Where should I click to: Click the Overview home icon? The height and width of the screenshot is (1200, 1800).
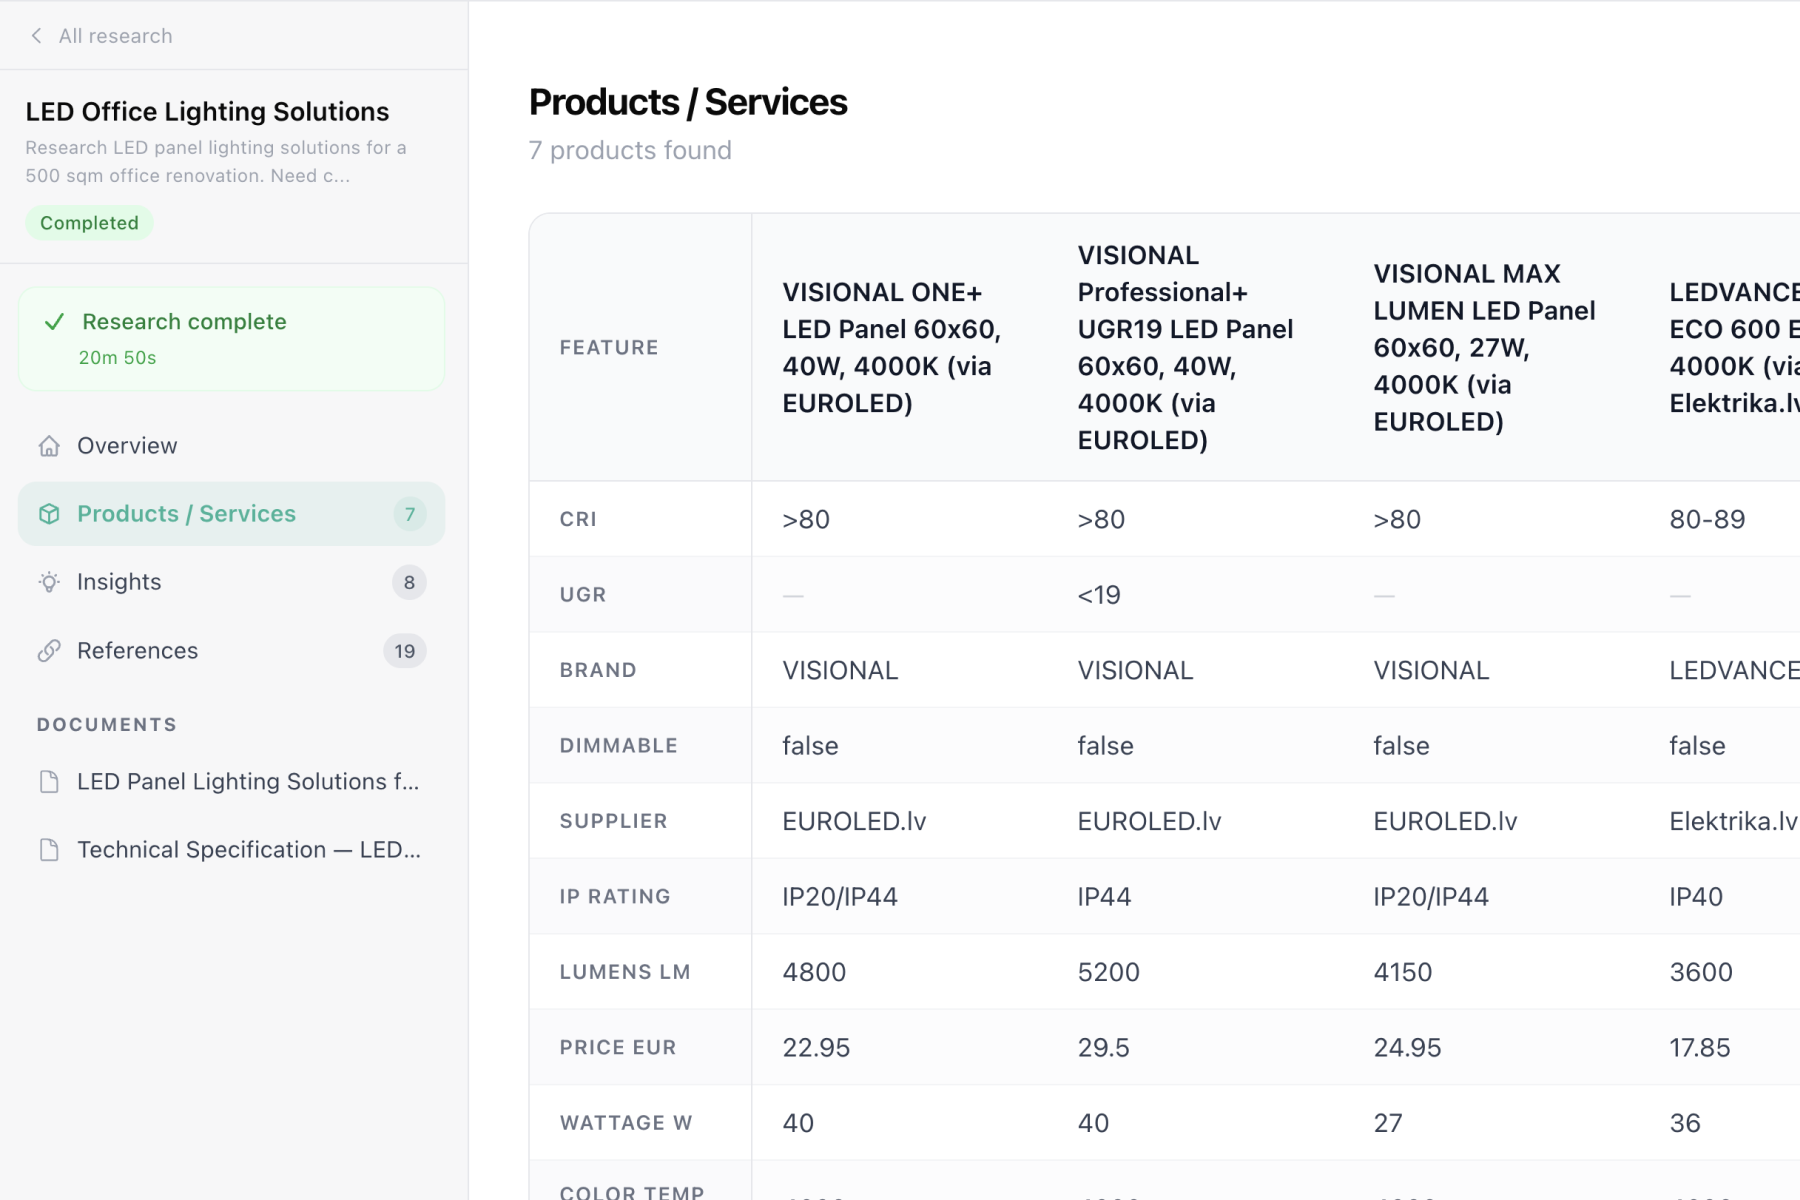49,446
